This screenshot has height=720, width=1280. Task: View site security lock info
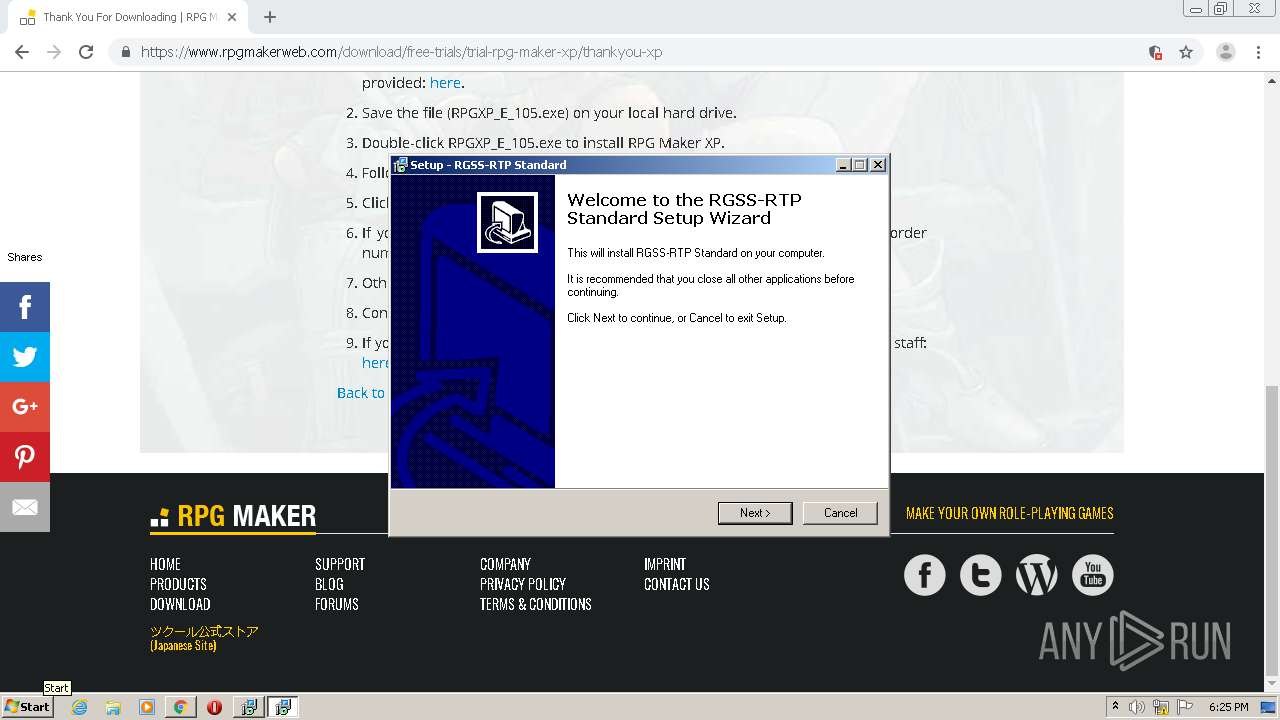125,52
